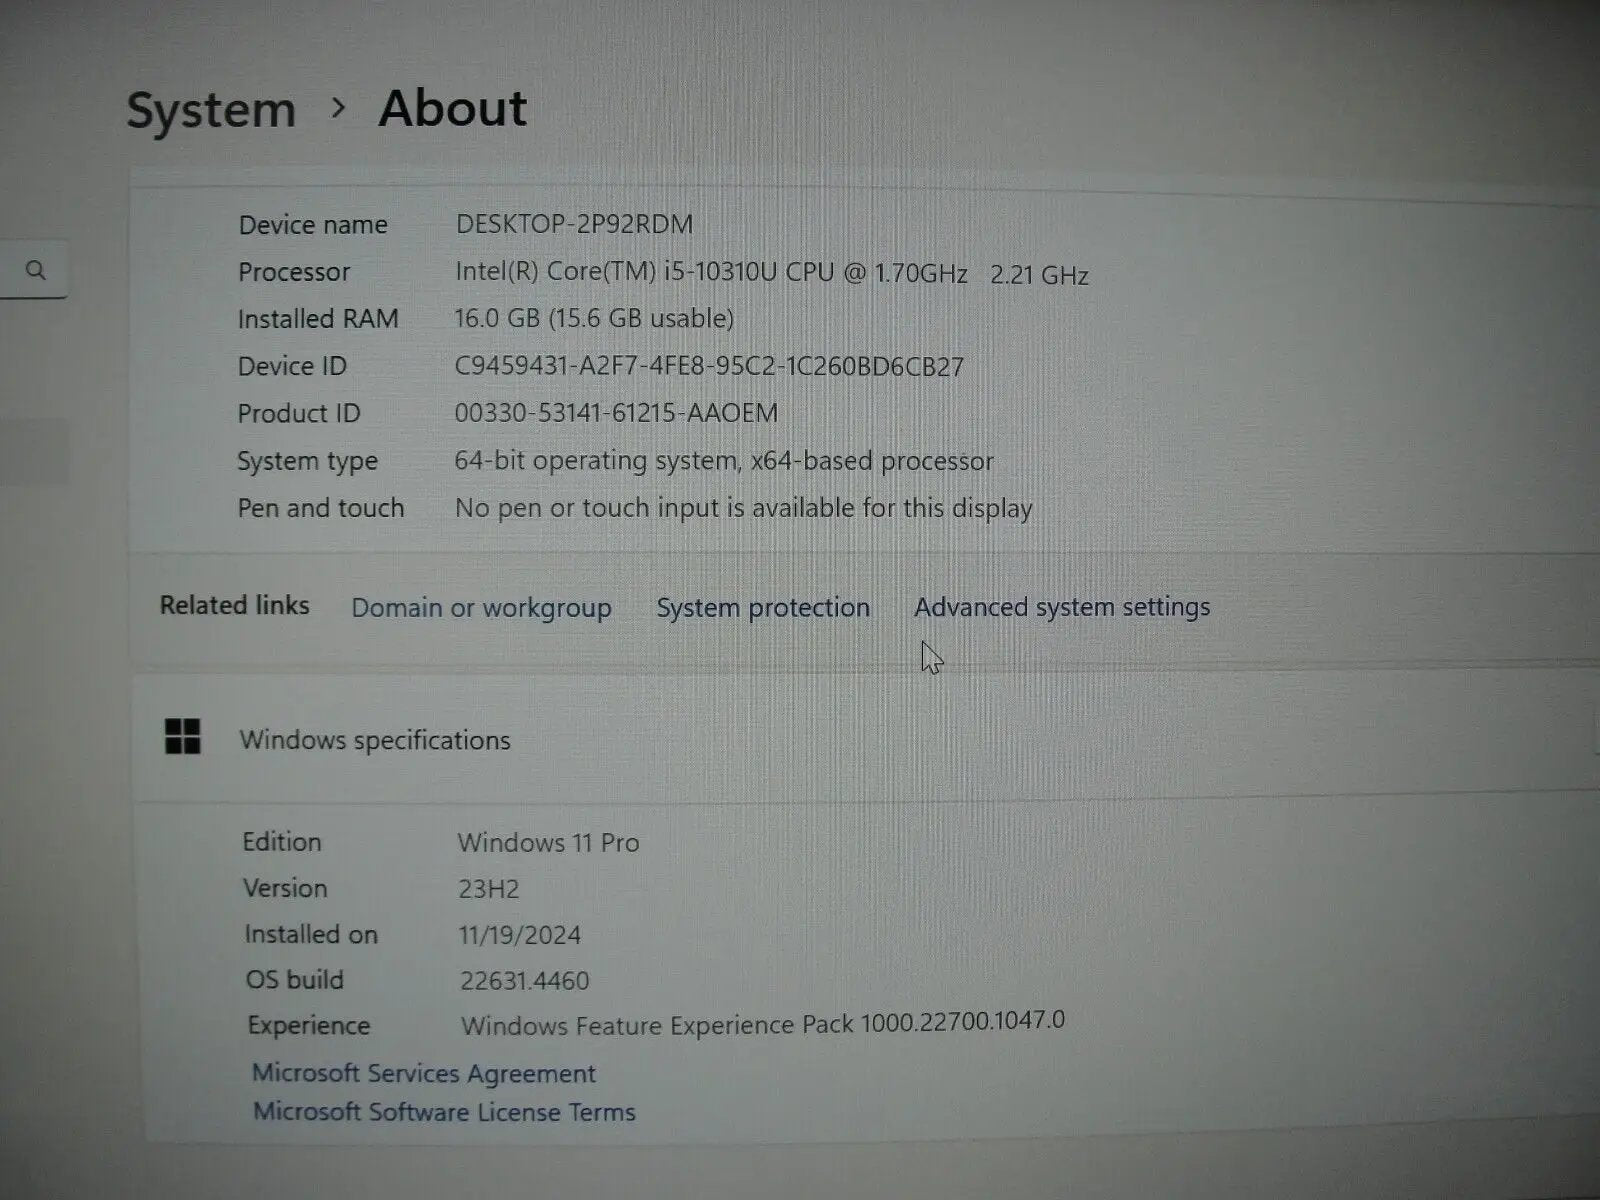Click the OS build label
1600x1200 pixels.
[x=295, y=980]
